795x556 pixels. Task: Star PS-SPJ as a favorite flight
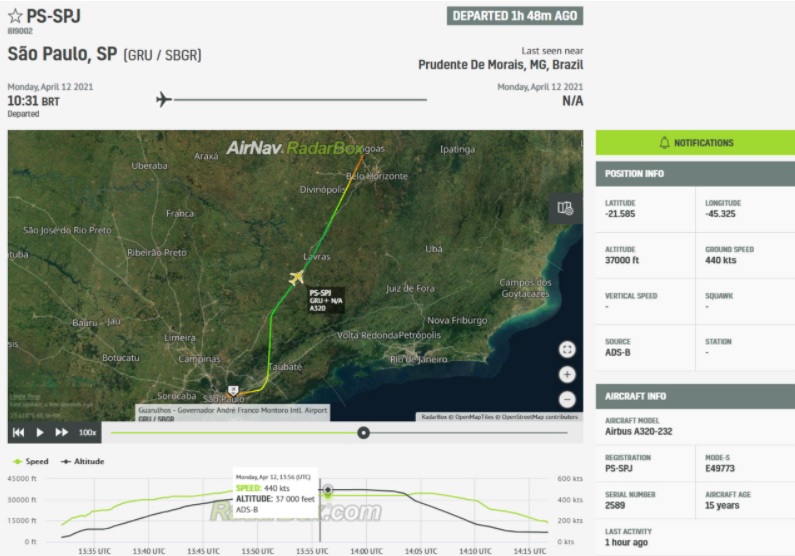coord(15,16)
